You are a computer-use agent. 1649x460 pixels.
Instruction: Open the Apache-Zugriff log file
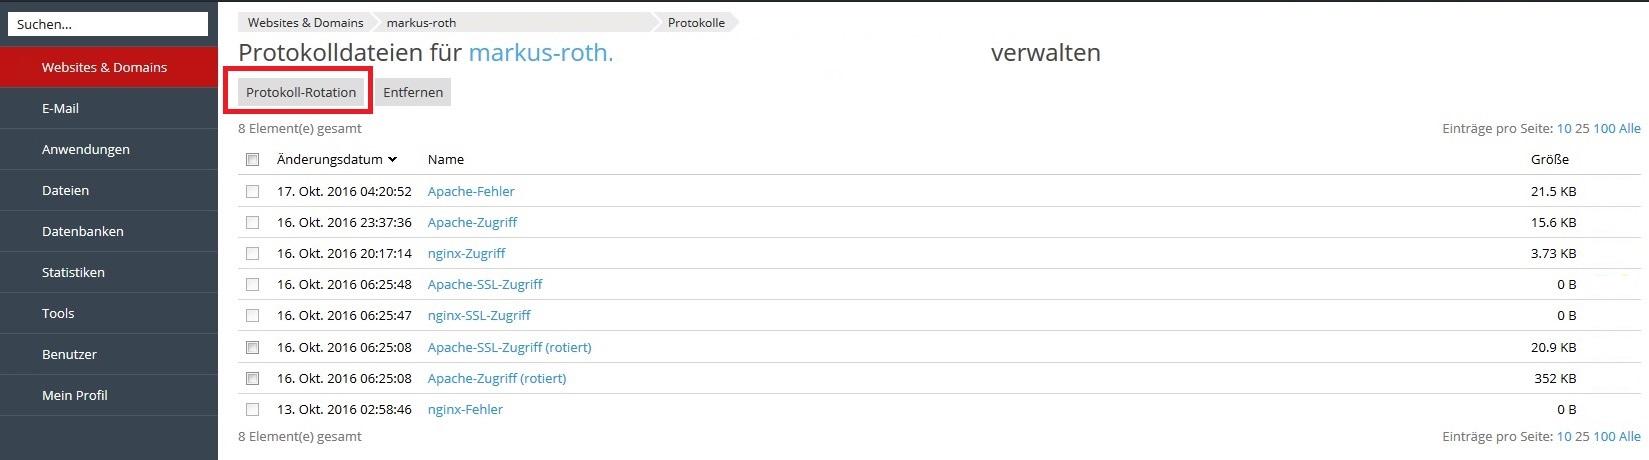pyautogui.click(x=472, y=222)
